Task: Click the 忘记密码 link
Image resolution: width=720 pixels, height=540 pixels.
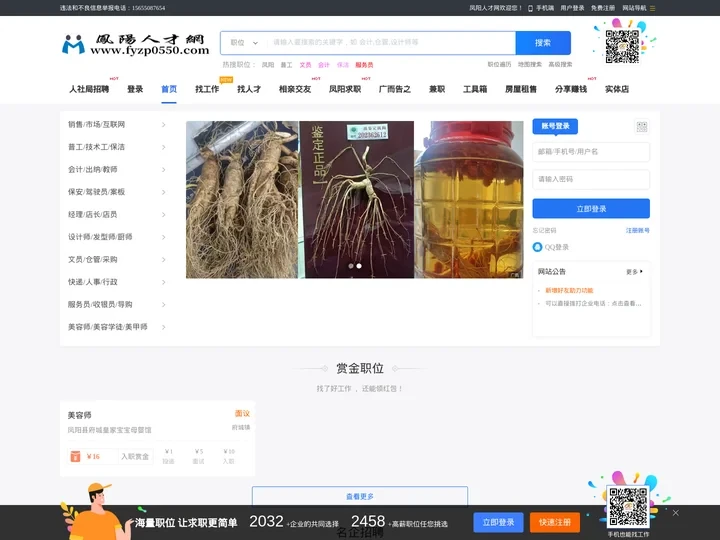Action: pos(545,231)
